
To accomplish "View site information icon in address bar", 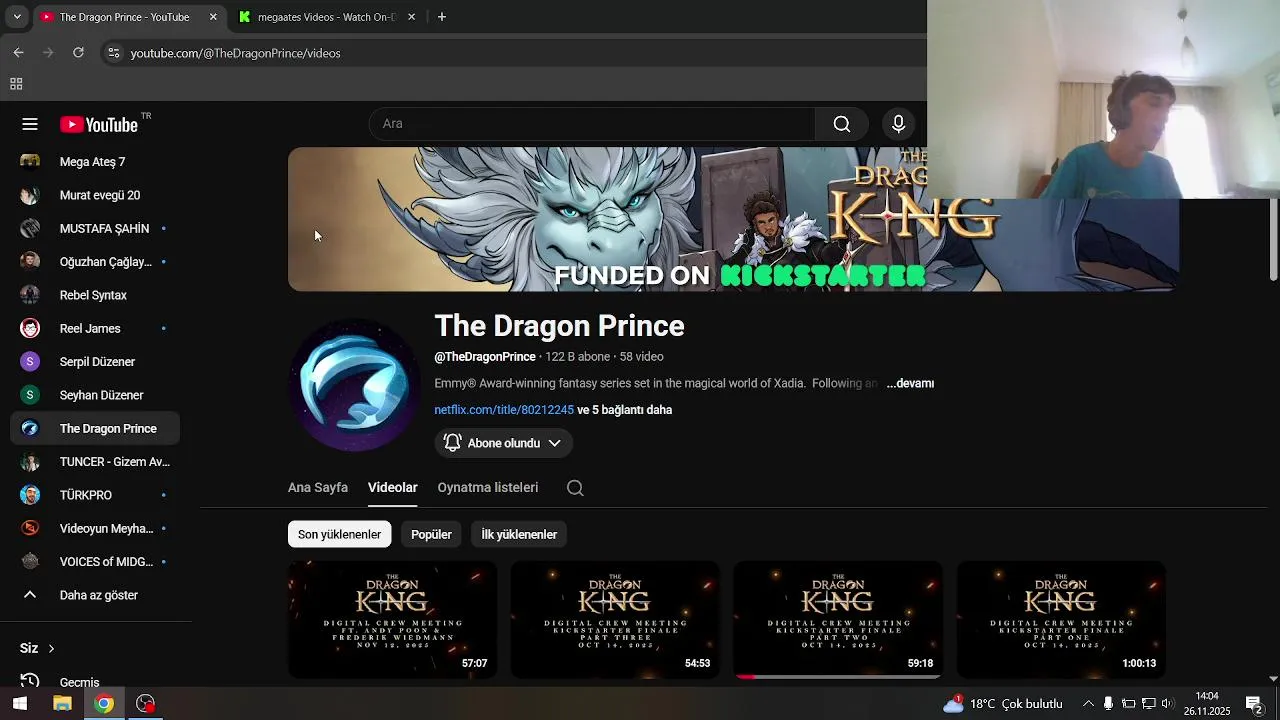I will [113, 53].
